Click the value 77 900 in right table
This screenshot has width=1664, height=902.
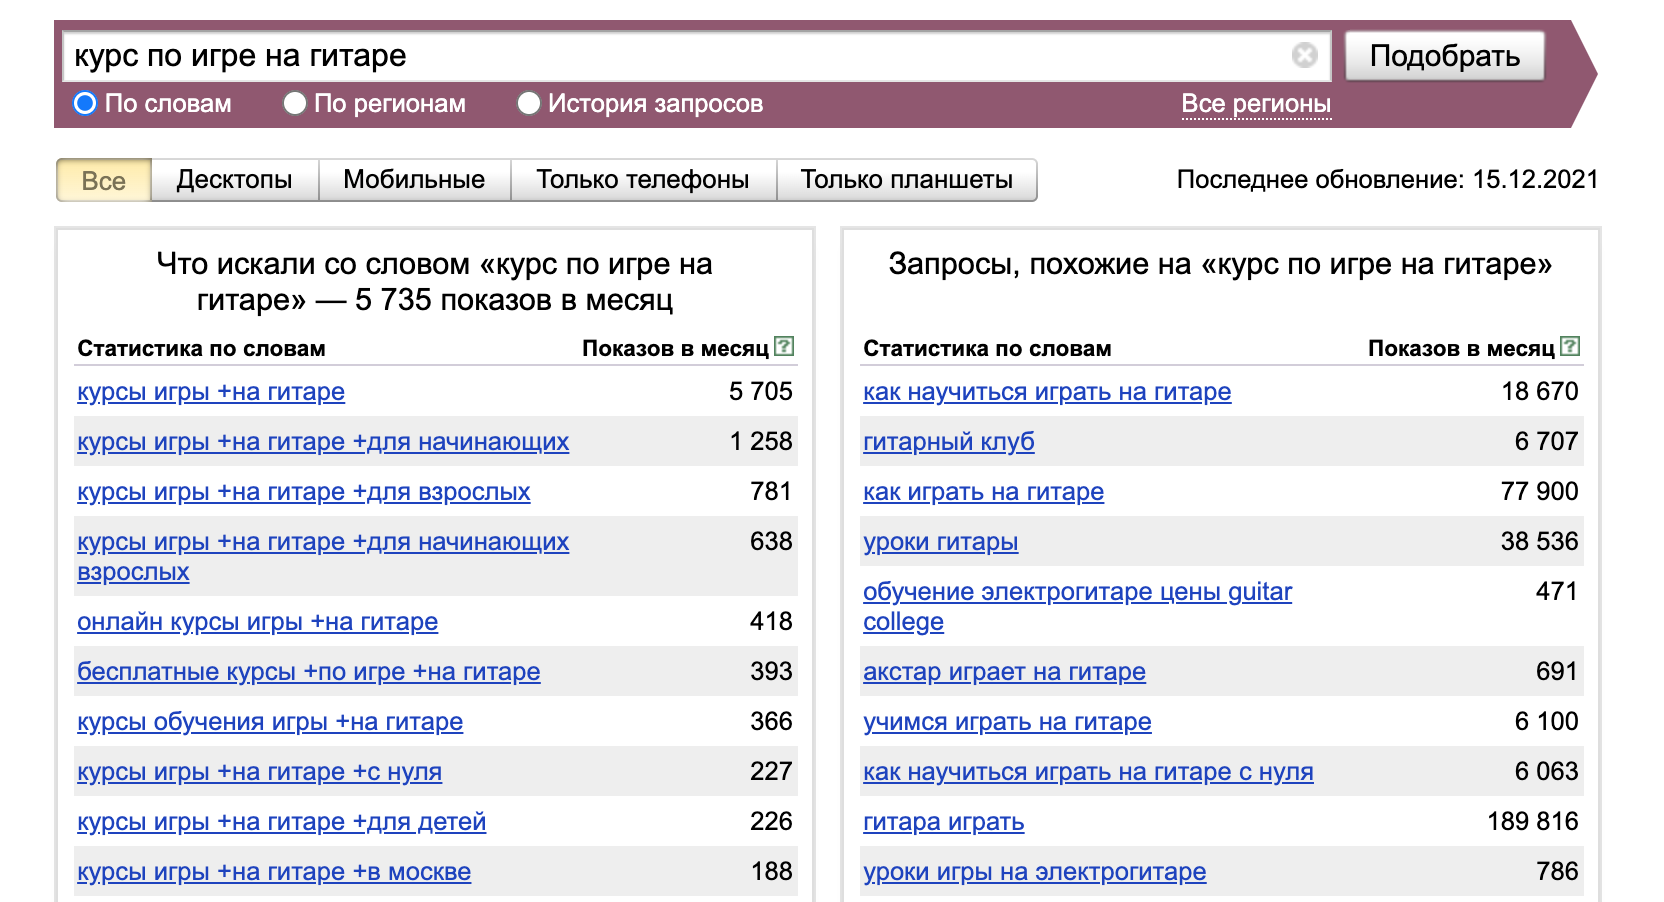point(1540,491)
